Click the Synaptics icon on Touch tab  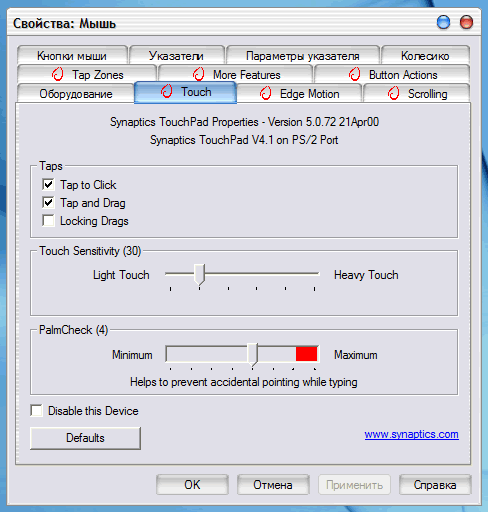pyautogui.click(x=166, y=91)
